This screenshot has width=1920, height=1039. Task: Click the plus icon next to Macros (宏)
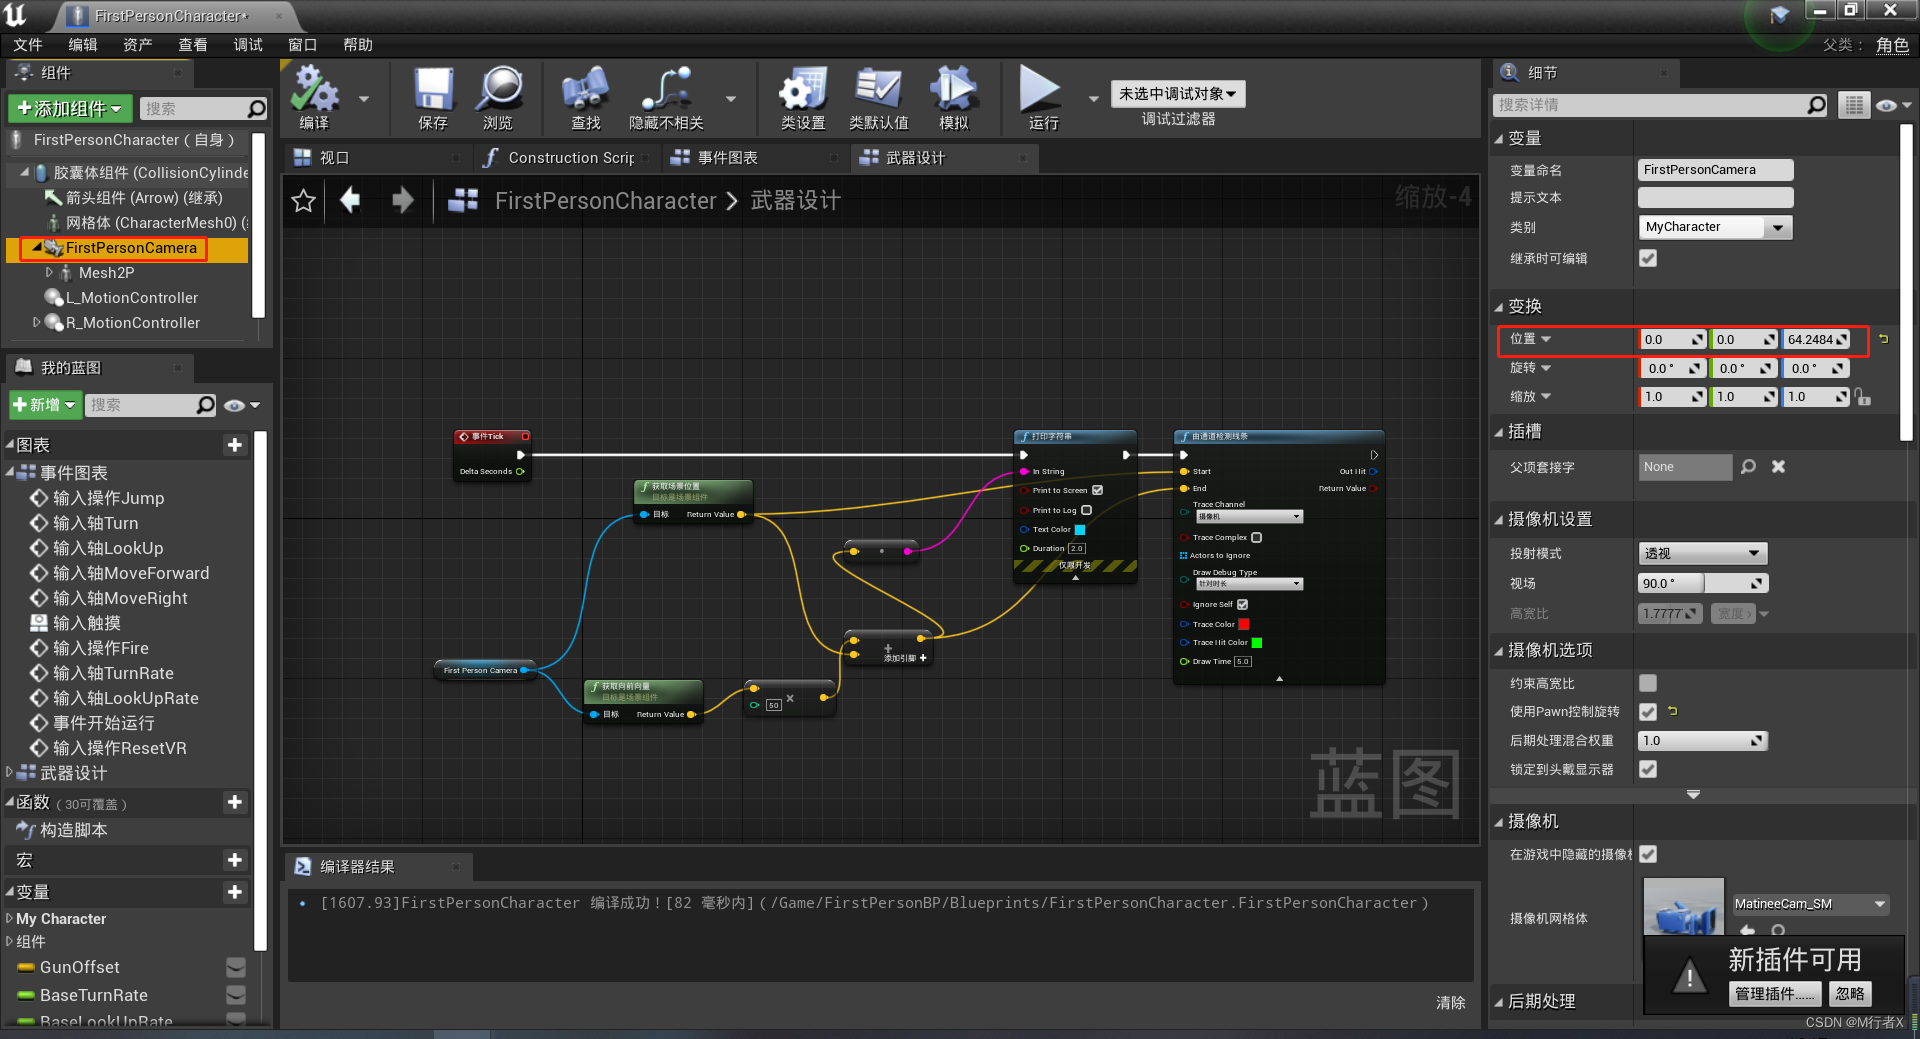pos(235,860)
